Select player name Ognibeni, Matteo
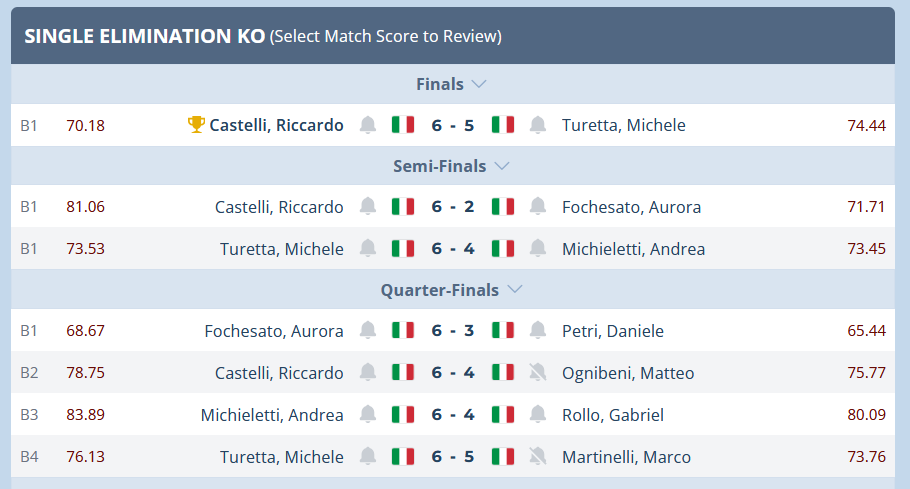This screenshot has height=489, width=910. point(628,372)
